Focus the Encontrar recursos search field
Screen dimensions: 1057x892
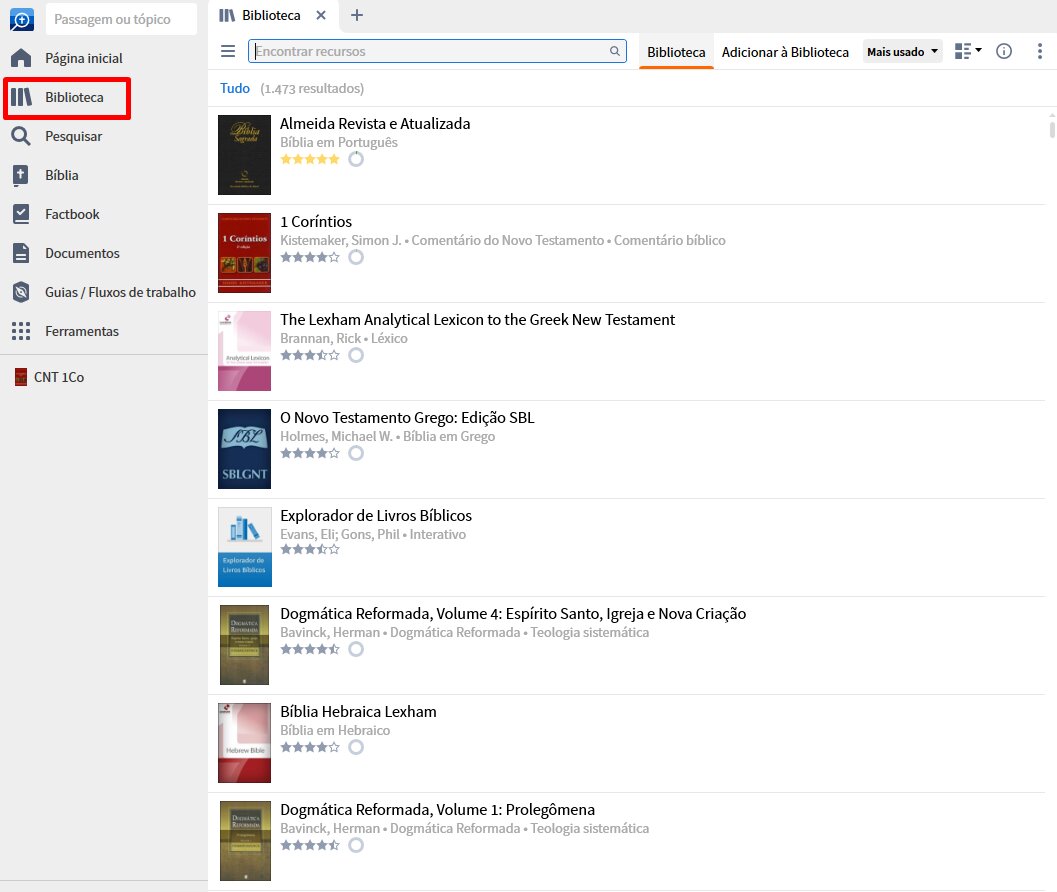[x=437, y=51]
